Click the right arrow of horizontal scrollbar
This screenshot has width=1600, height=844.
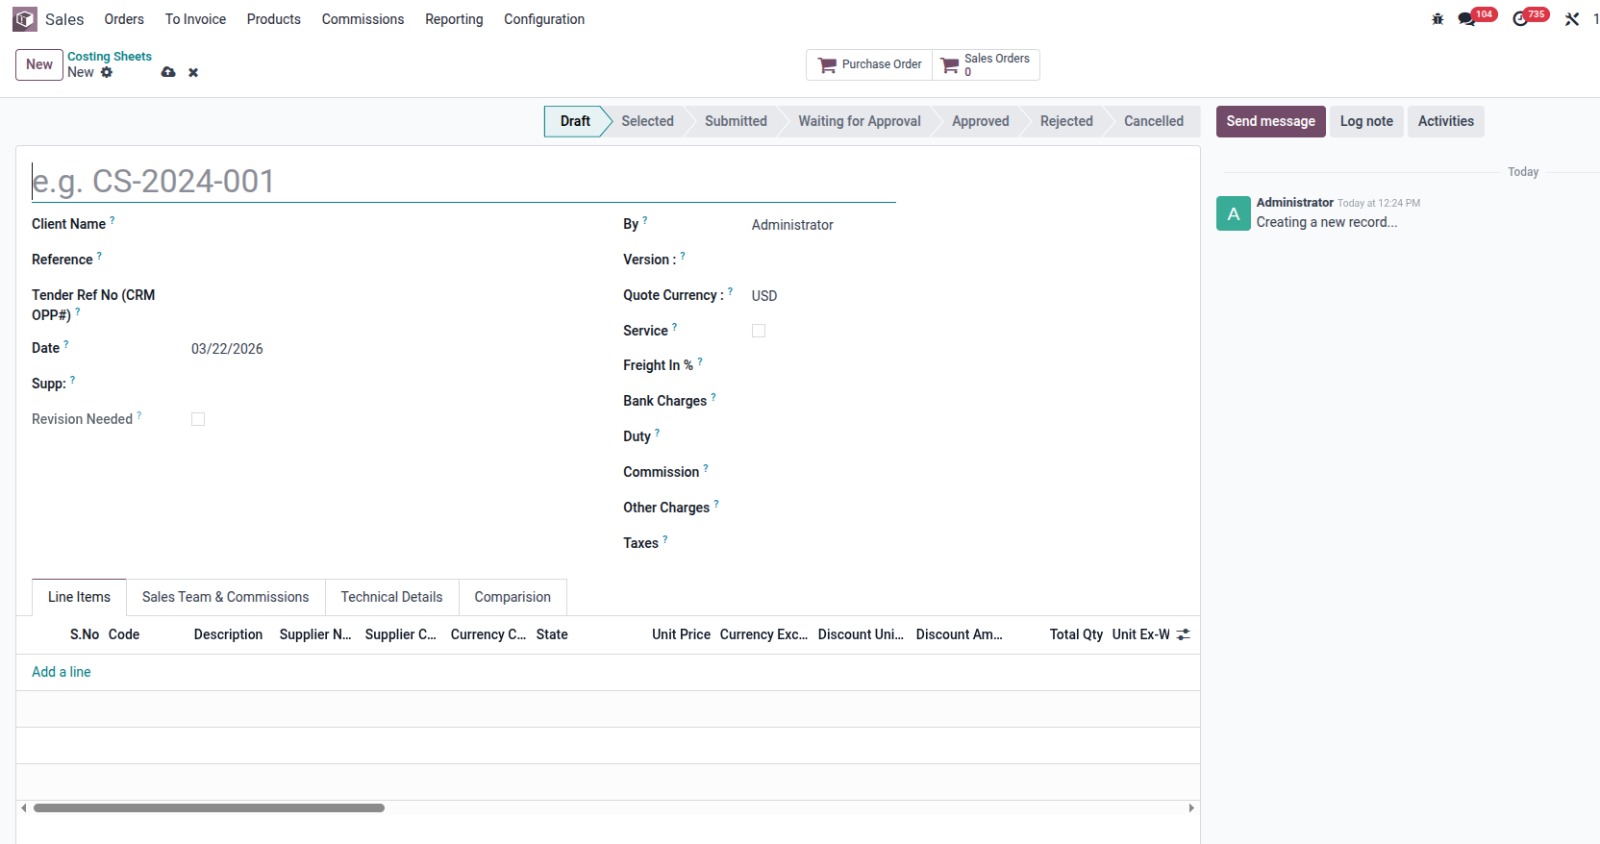click(x=1191, y=808)
